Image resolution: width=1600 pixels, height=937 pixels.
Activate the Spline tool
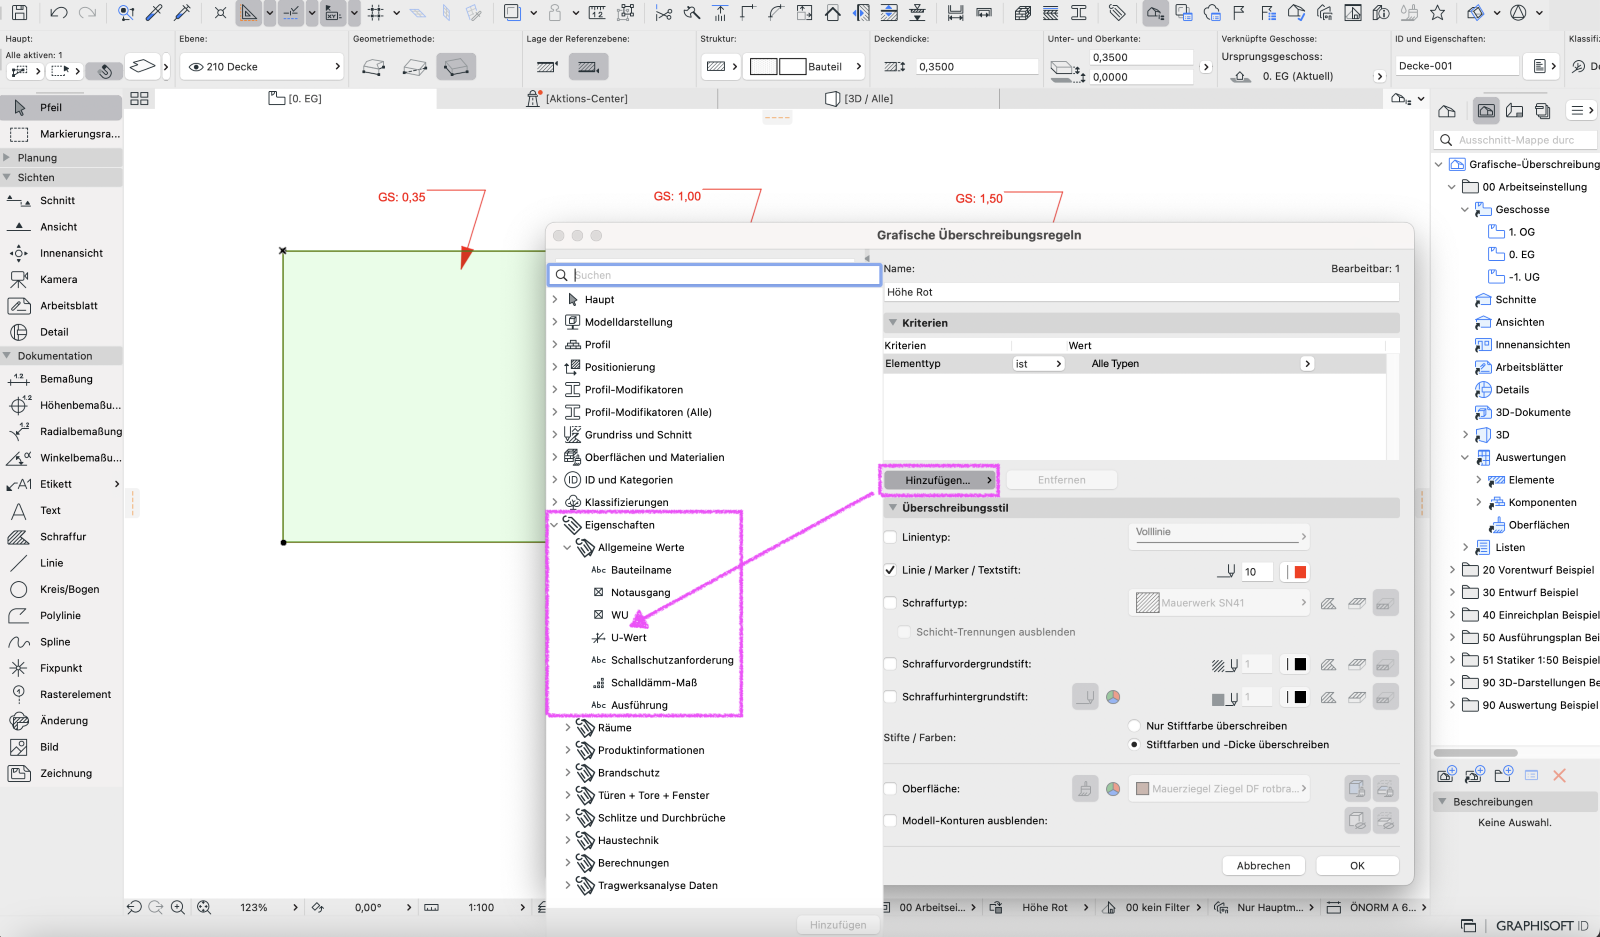pyautogui.click(x=61, y=642)
